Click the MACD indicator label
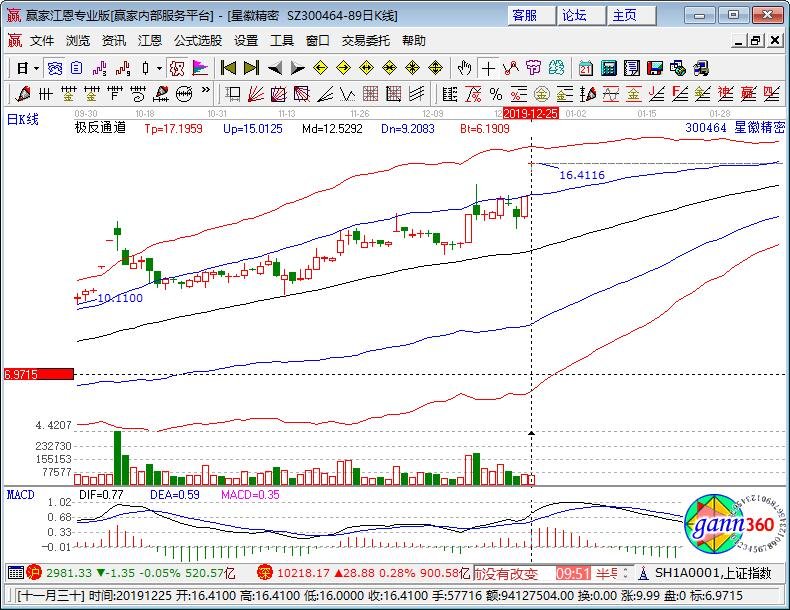Screen dimensions: 790x610 21,495
